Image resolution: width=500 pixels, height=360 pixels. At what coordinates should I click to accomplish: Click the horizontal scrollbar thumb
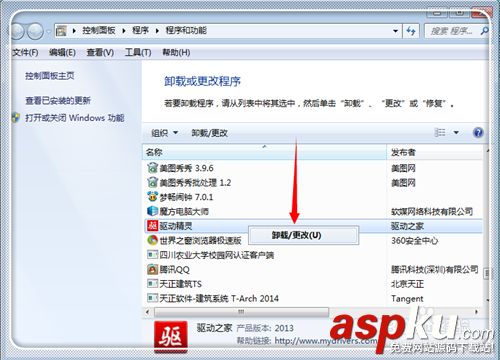coord(241,312)
